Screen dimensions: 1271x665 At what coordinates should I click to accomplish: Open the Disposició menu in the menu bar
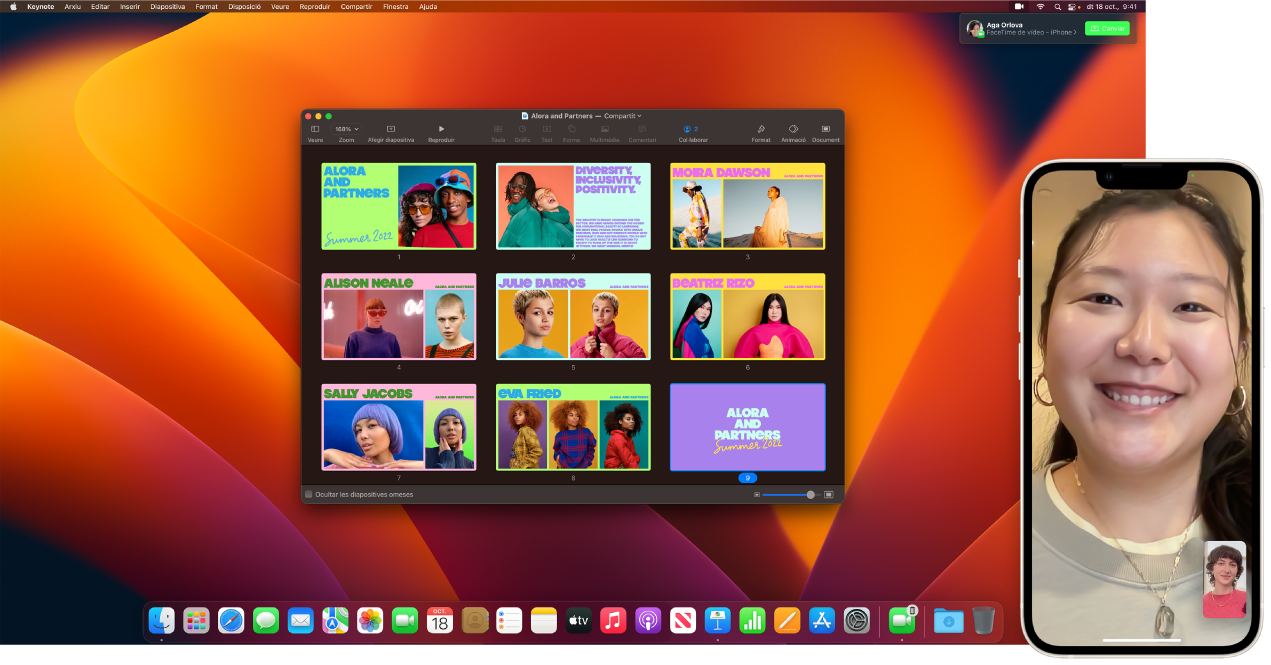click(x=242, y=7)
